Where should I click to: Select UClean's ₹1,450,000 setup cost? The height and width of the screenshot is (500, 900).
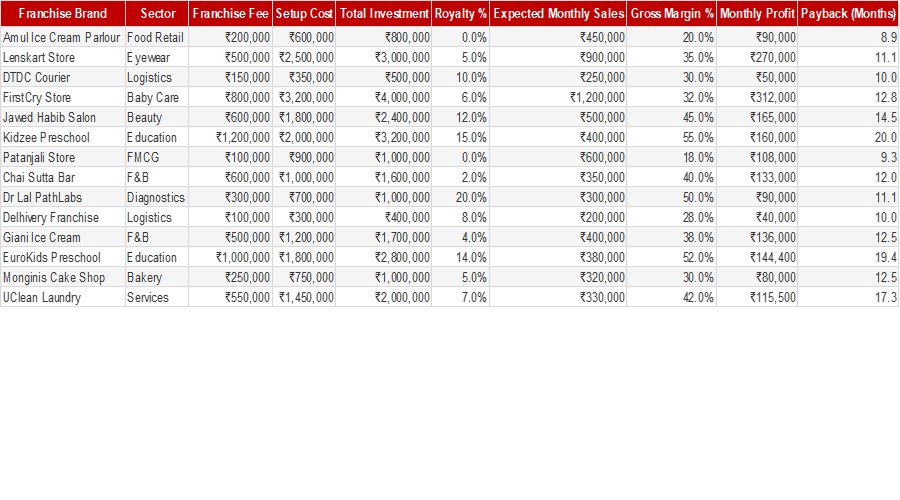coord(304,297)
